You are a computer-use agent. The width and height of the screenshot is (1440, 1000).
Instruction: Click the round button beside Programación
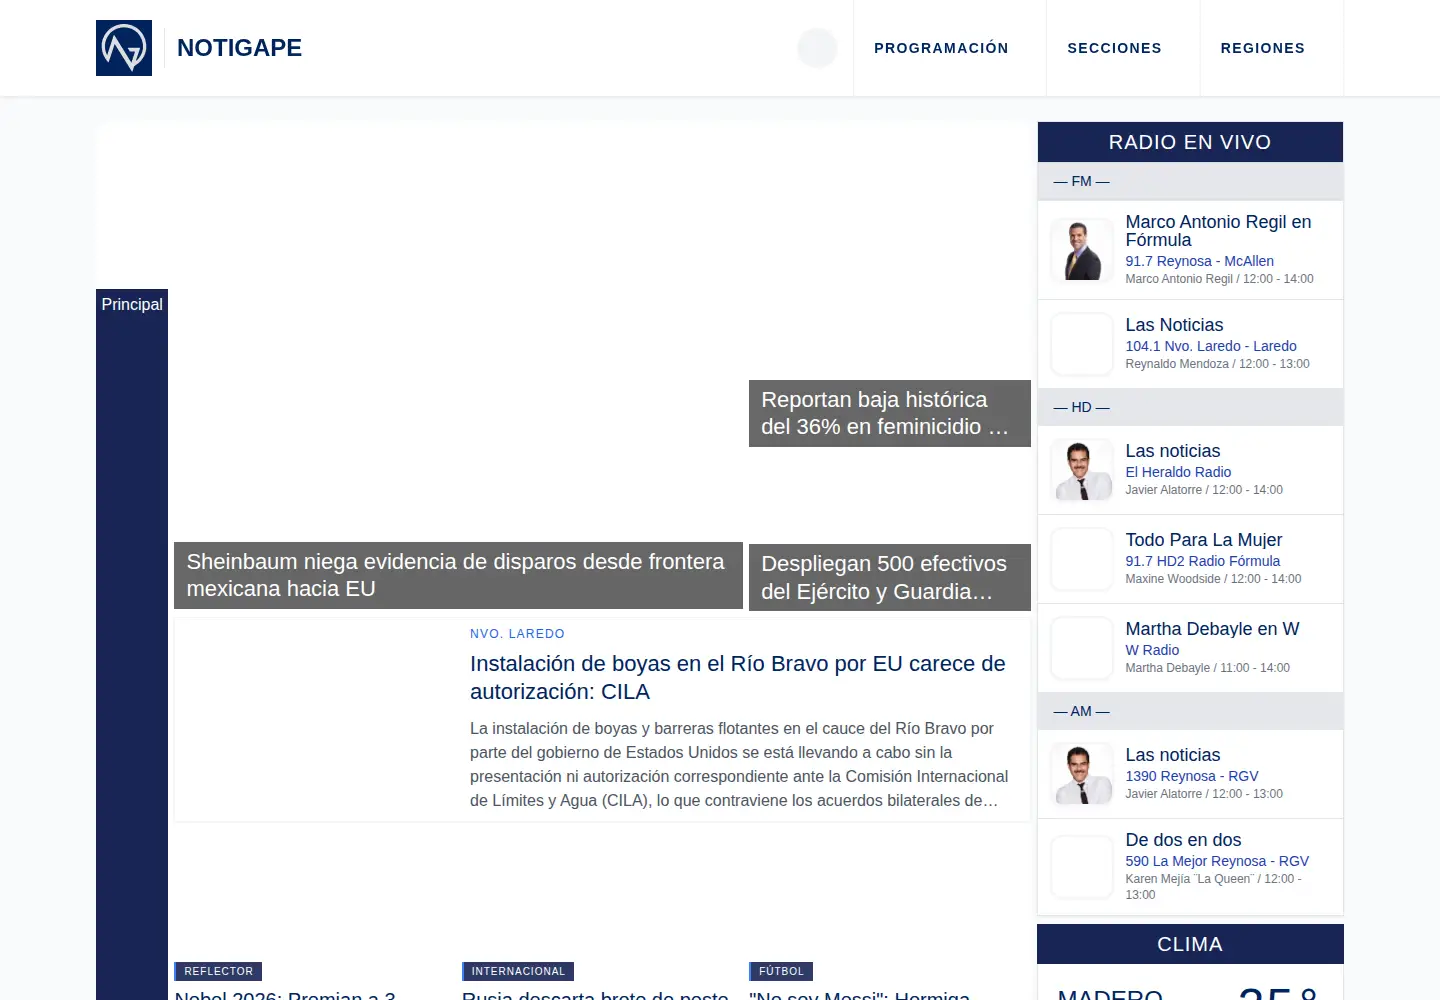point(817,48)
